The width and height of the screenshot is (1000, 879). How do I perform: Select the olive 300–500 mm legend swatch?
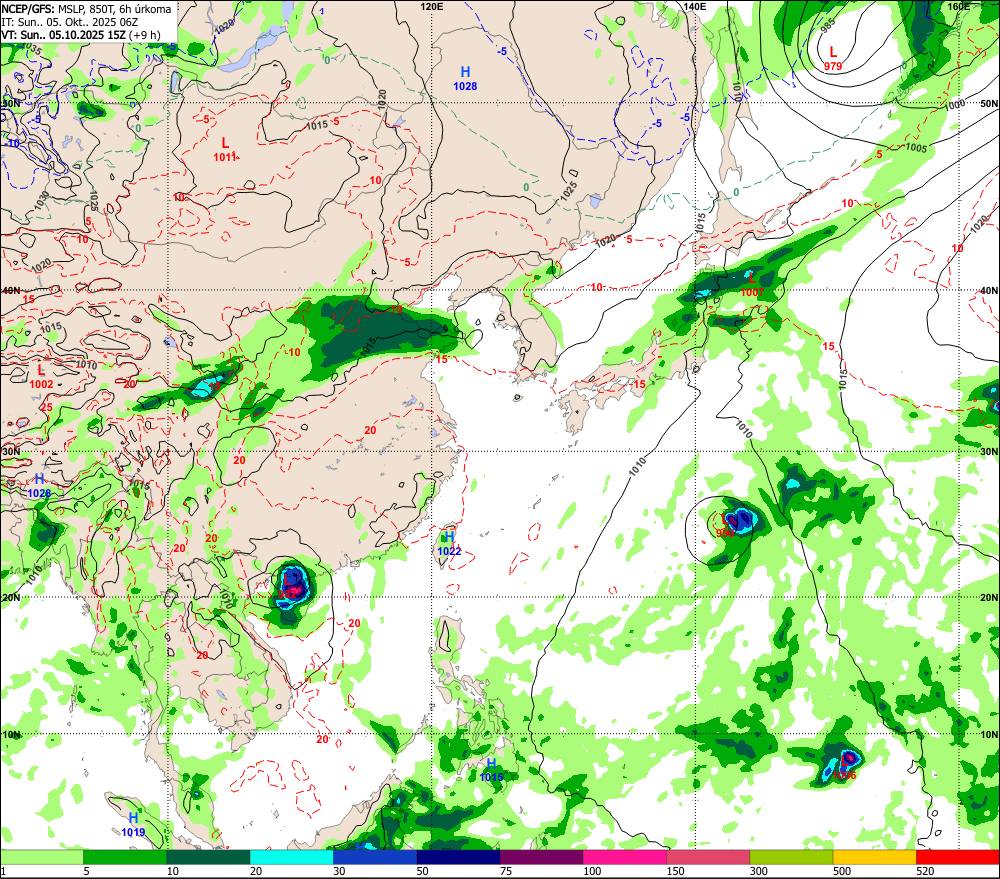point(791,857)
